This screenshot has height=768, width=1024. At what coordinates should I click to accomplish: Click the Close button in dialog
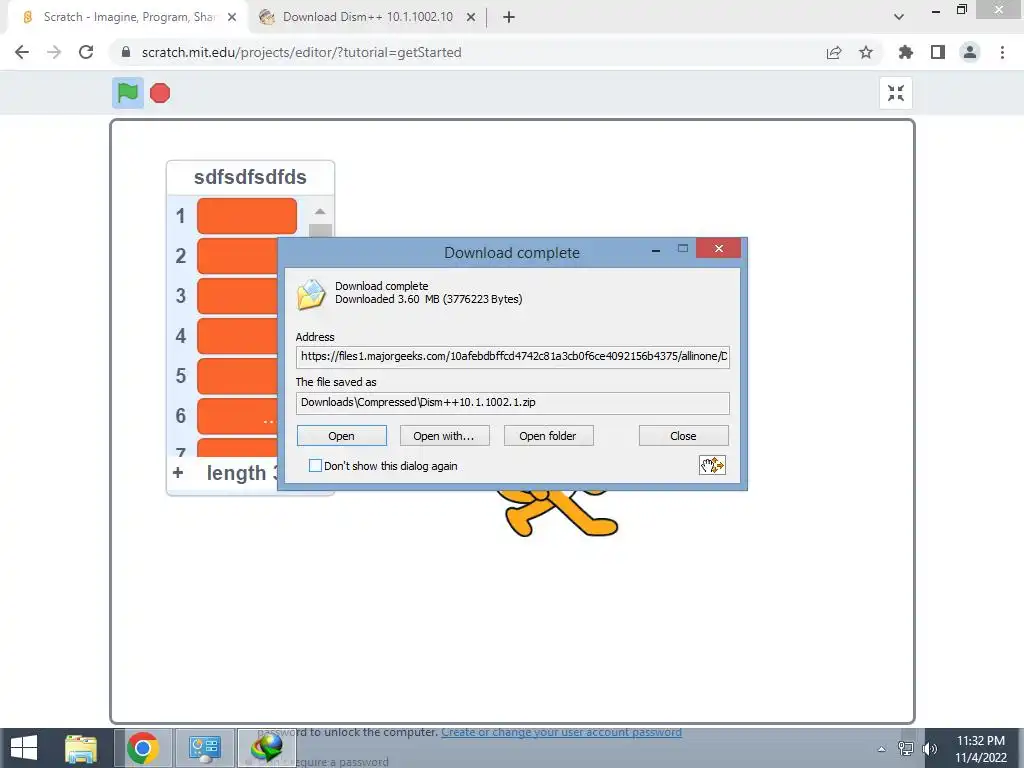tap(683, 436)
